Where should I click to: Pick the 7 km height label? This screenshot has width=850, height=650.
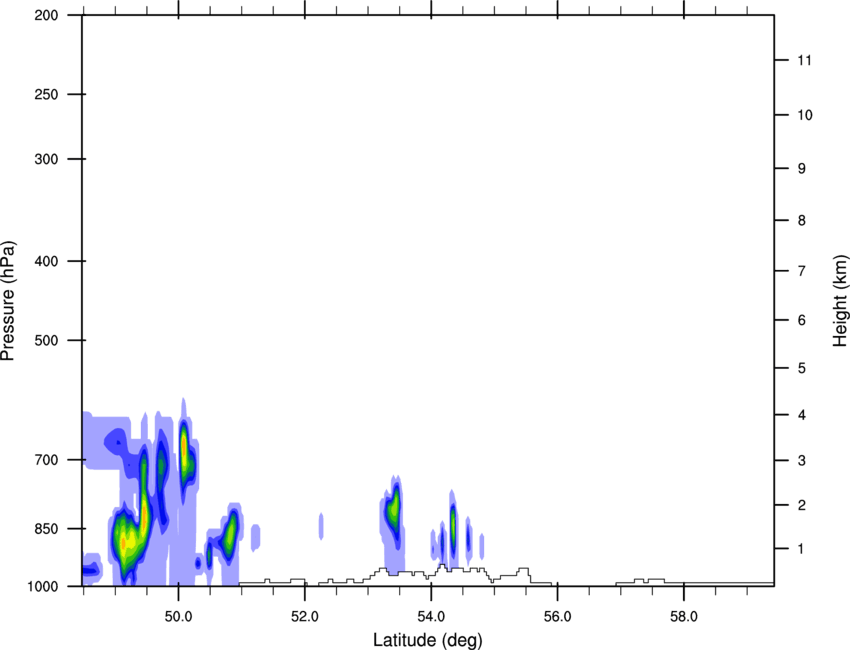[x=802, y=271]
